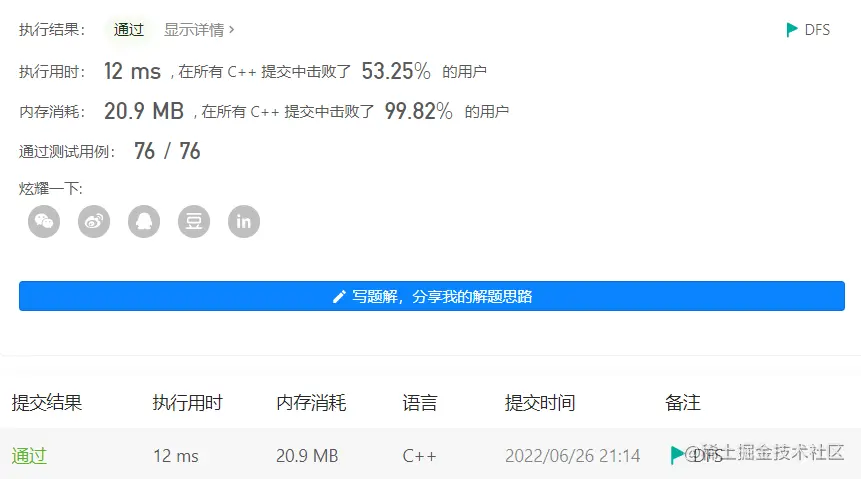This screenshot has height=479, width=861.
Task: Select the 执行用时 column header
Action: click(187, 403)
